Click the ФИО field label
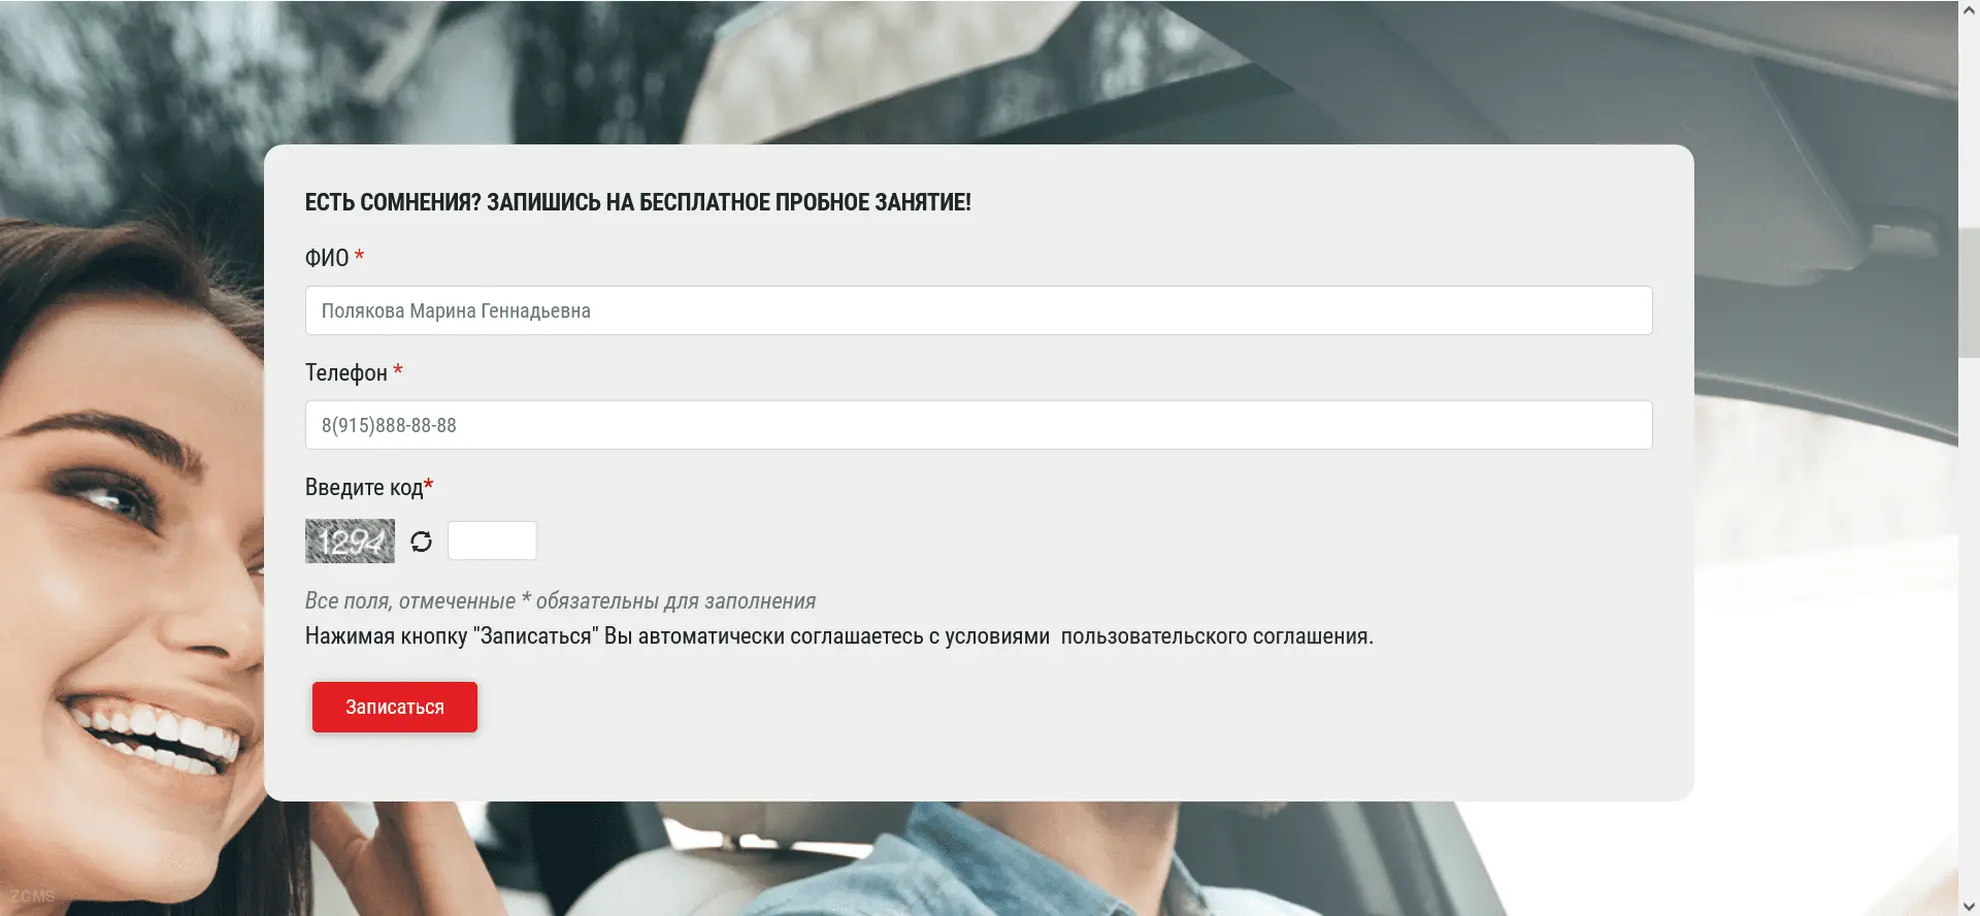The width and height of the screenshot is (1980, 916). [326, 258]
